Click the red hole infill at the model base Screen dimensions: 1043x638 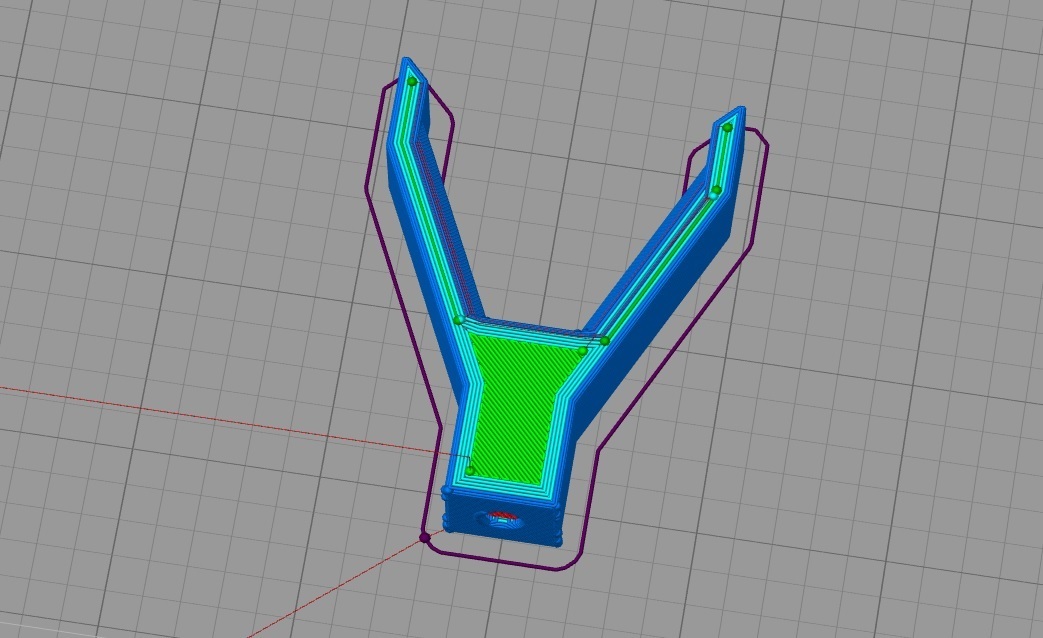(500, 516)
